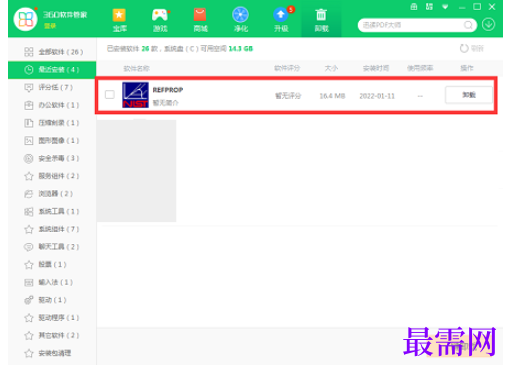Click the 360 software manager logo
515x373 pixels.
pos(26,19)
